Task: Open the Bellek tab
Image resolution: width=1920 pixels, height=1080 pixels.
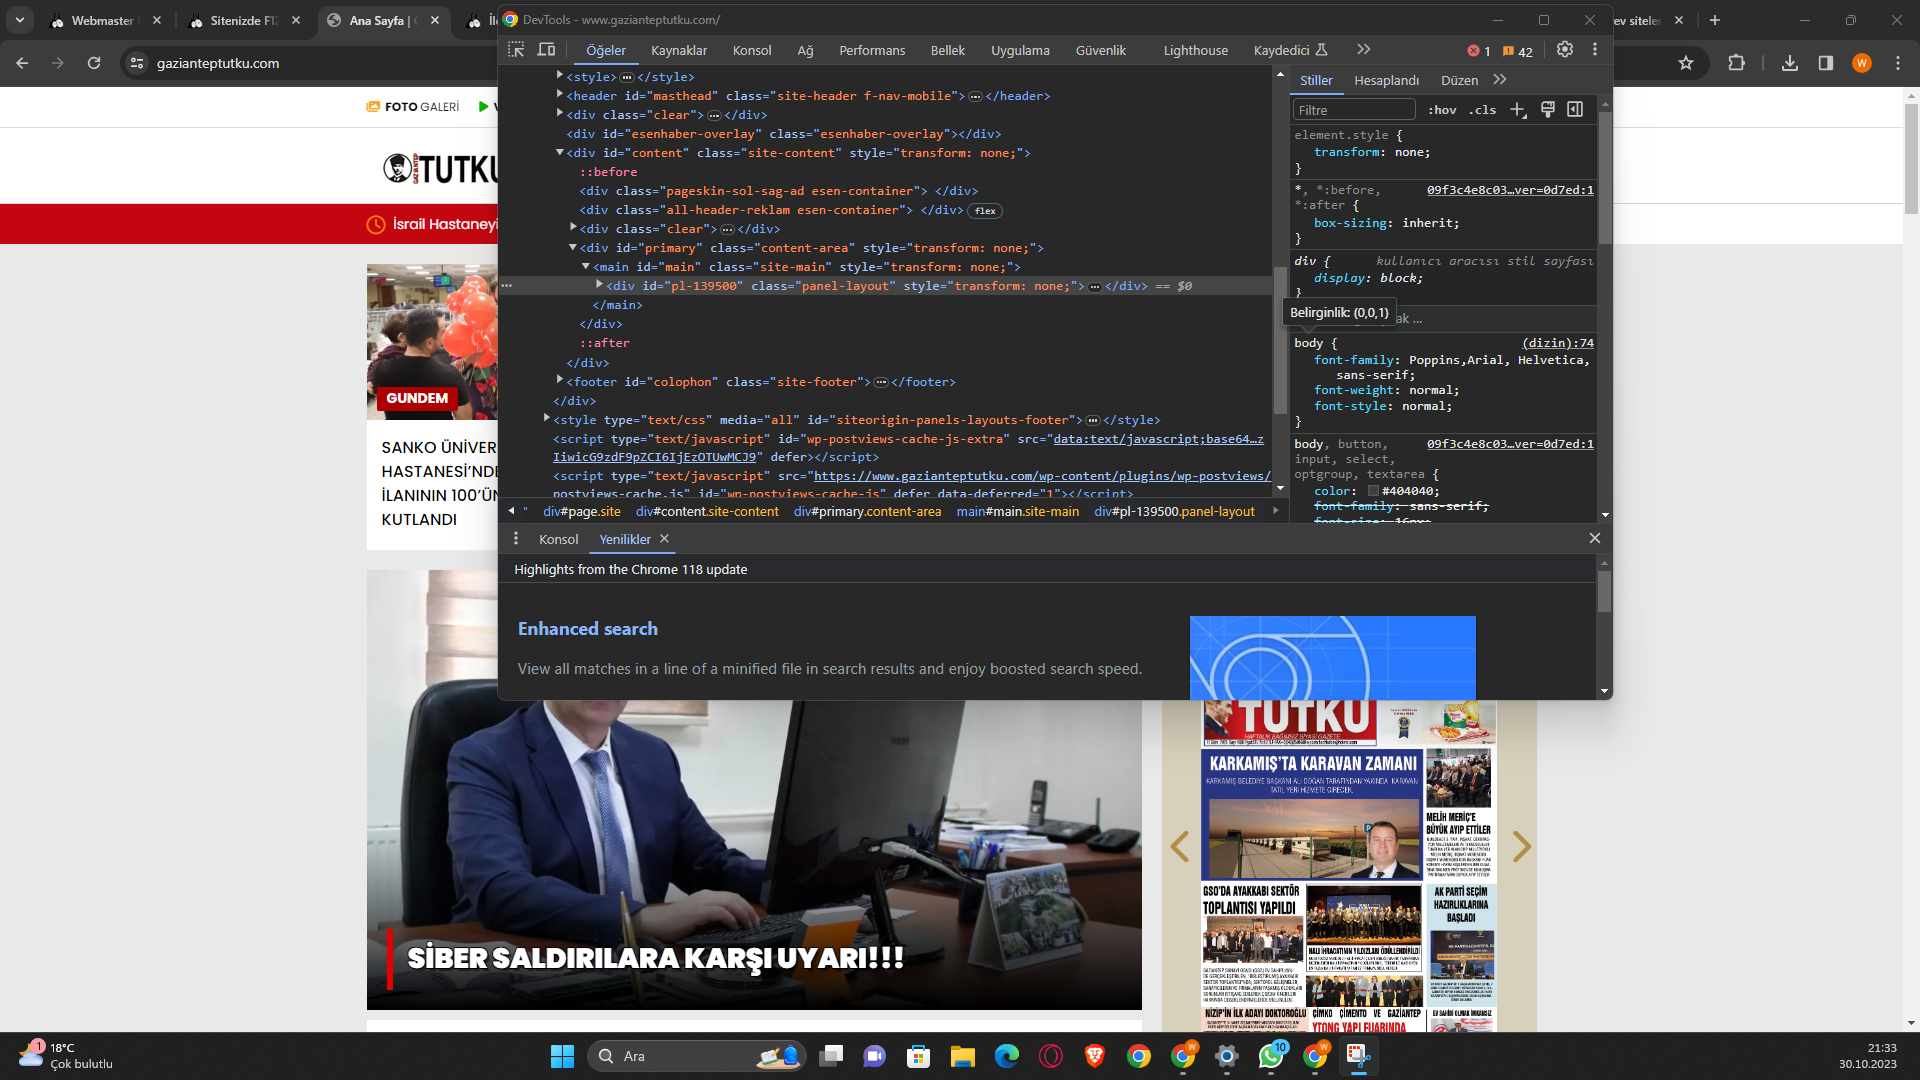Action: point(948,51)
